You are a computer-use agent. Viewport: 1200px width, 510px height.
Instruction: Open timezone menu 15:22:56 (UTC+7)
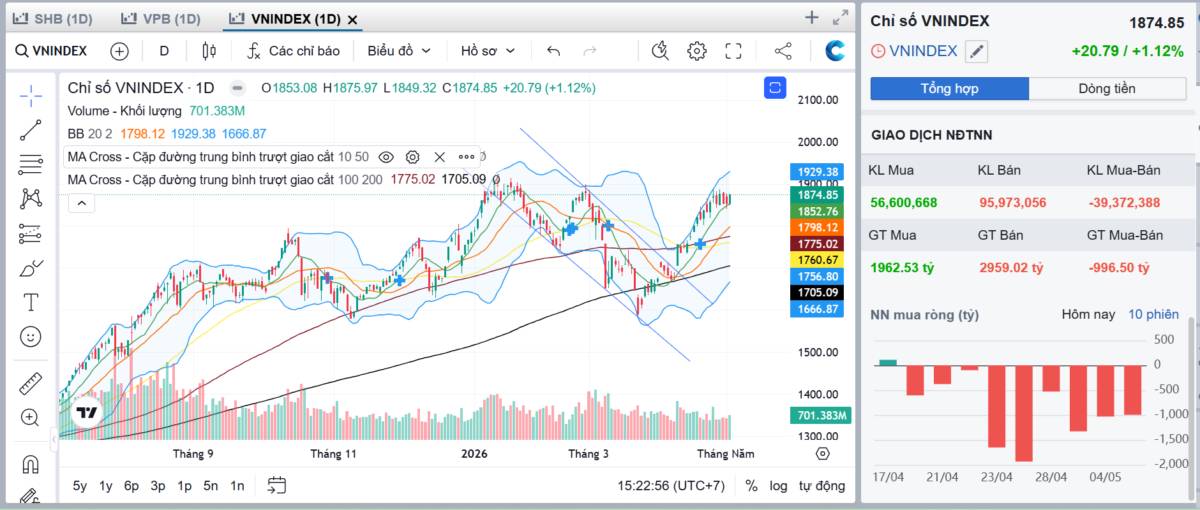click(x=671, y=486)
